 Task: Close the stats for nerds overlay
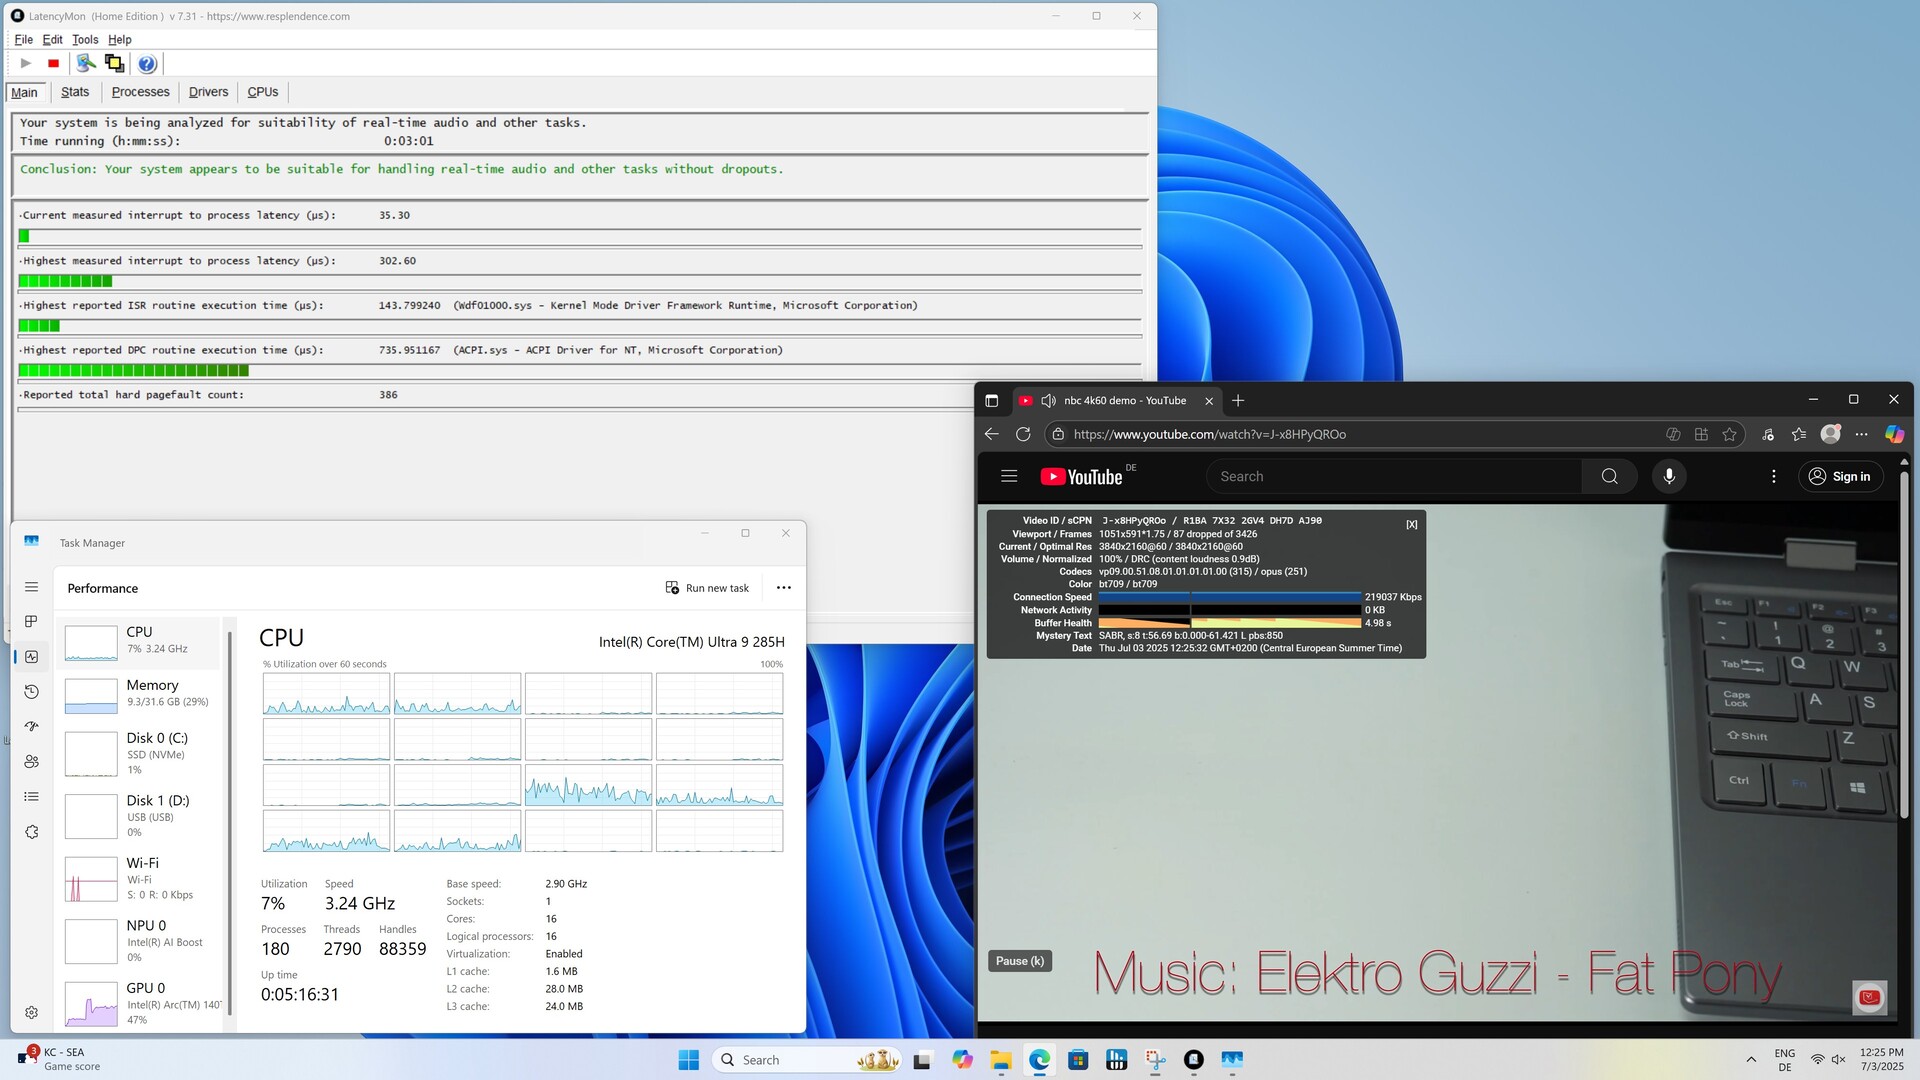tap(1411, 524)
